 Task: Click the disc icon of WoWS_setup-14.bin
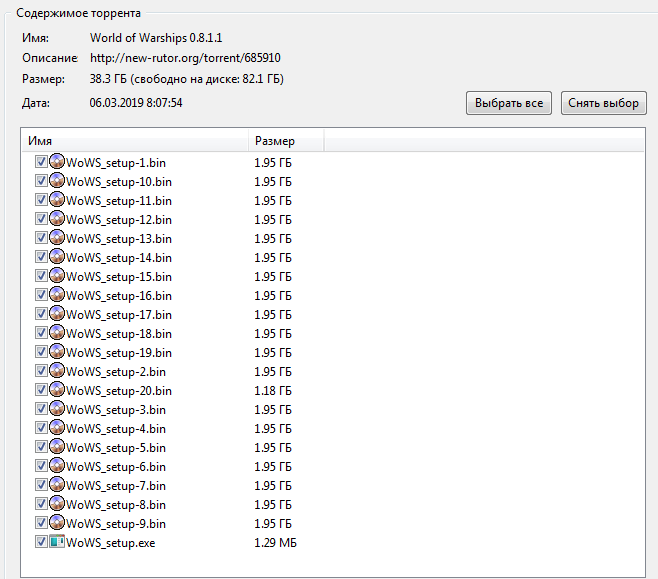(x=57, y=257)
